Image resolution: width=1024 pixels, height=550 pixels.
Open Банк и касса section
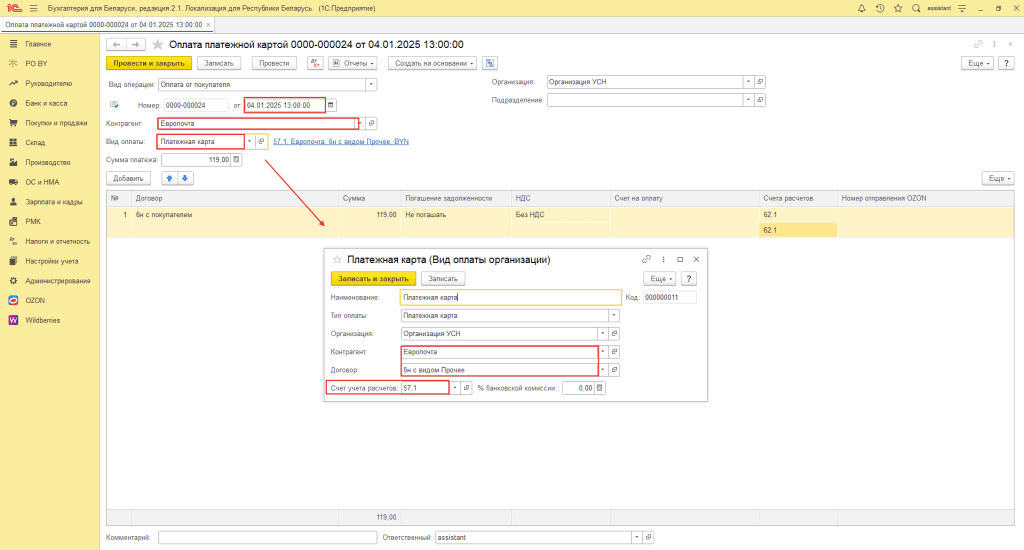(x=46, y=103)
